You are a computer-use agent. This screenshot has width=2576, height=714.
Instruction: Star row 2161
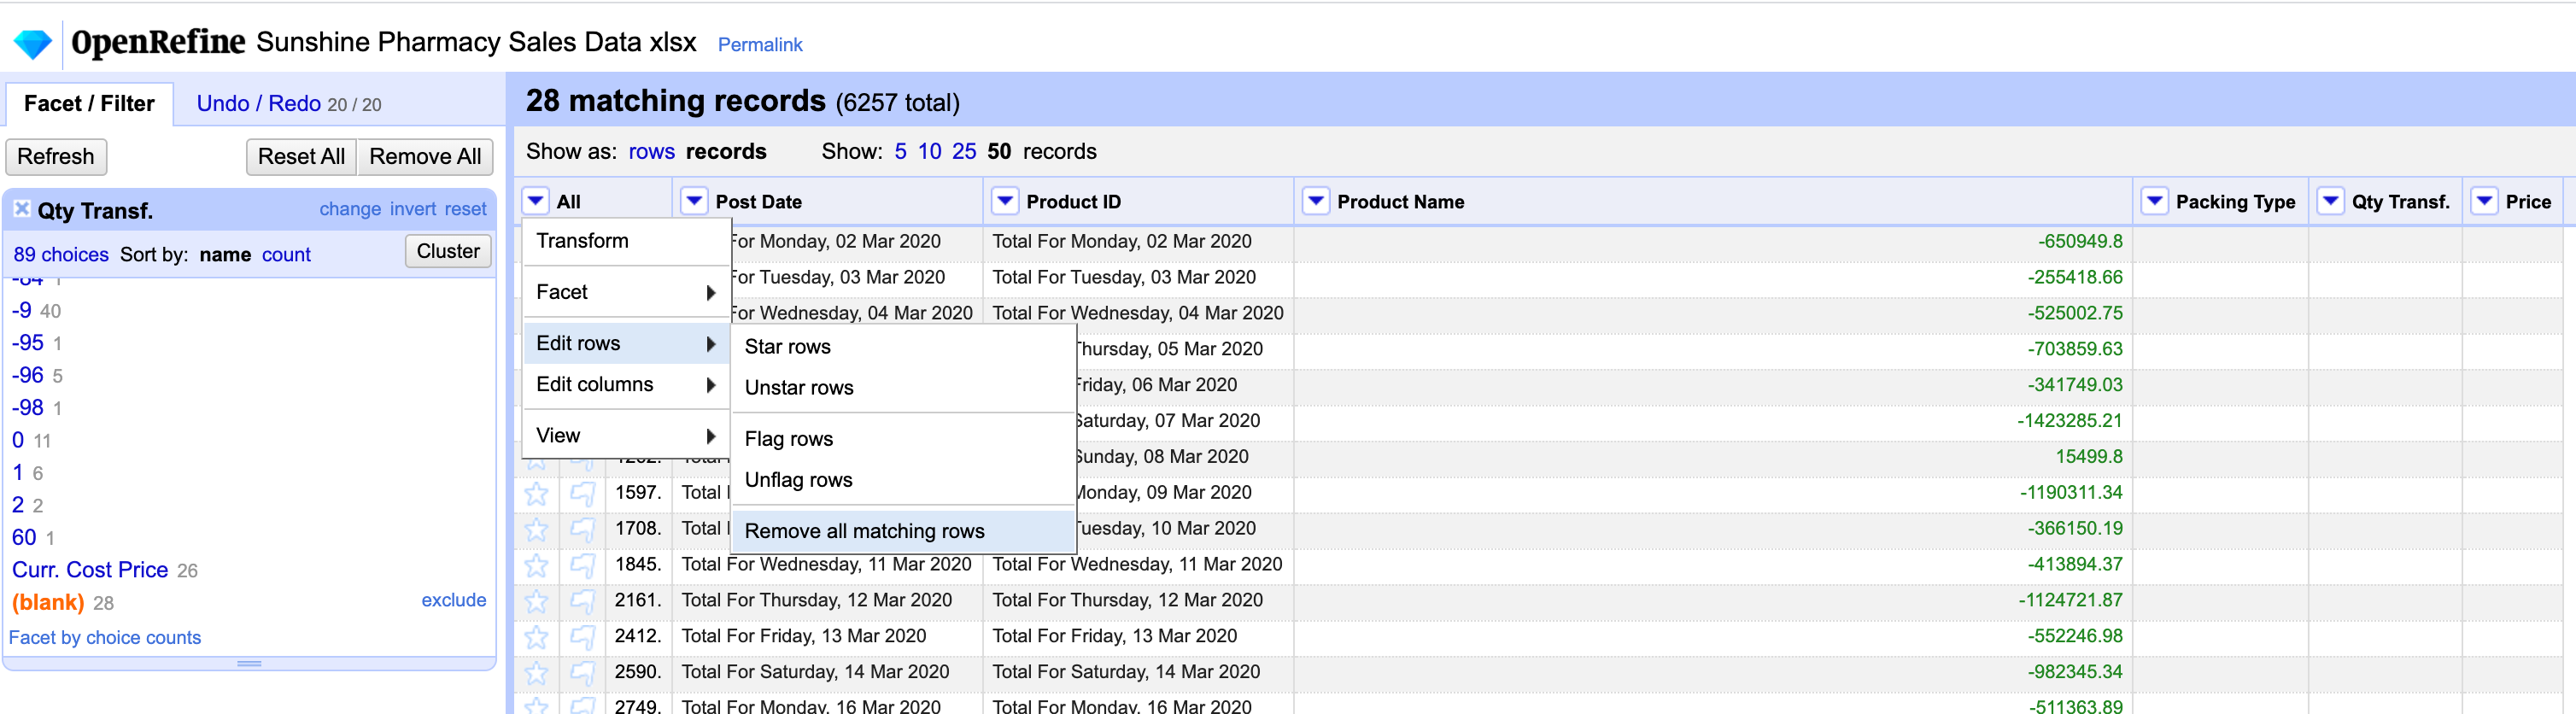(x=537, y=601)
